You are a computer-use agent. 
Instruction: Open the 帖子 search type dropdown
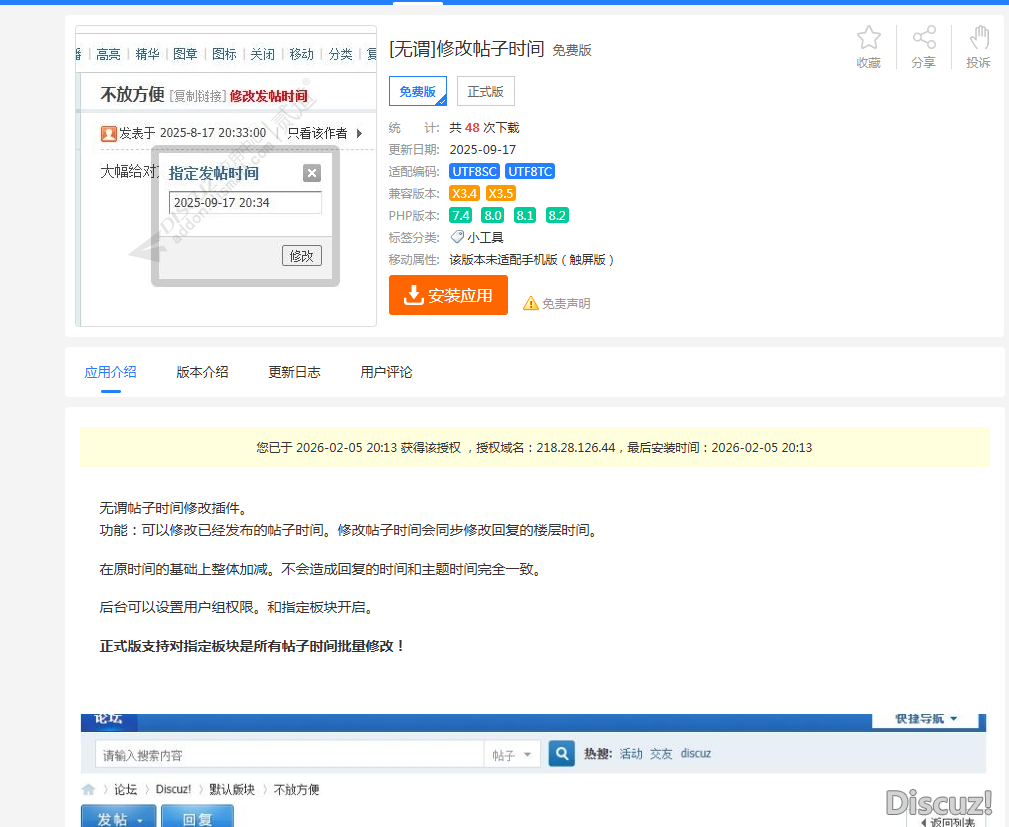coord(512,755)
